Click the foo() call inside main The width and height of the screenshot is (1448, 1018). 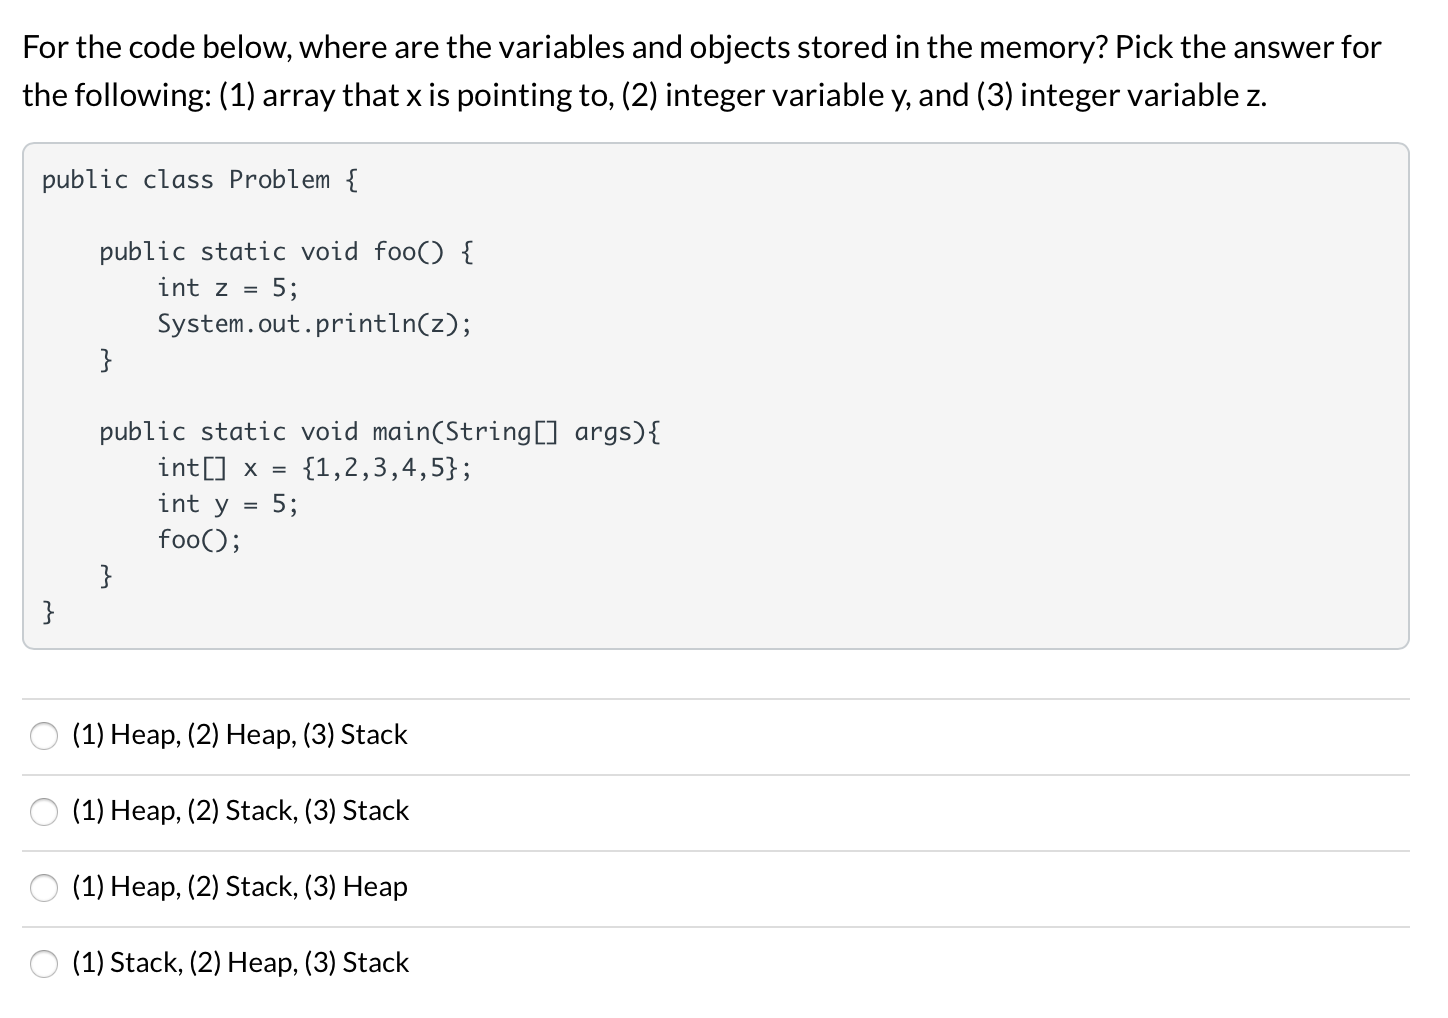click(198, 539)
